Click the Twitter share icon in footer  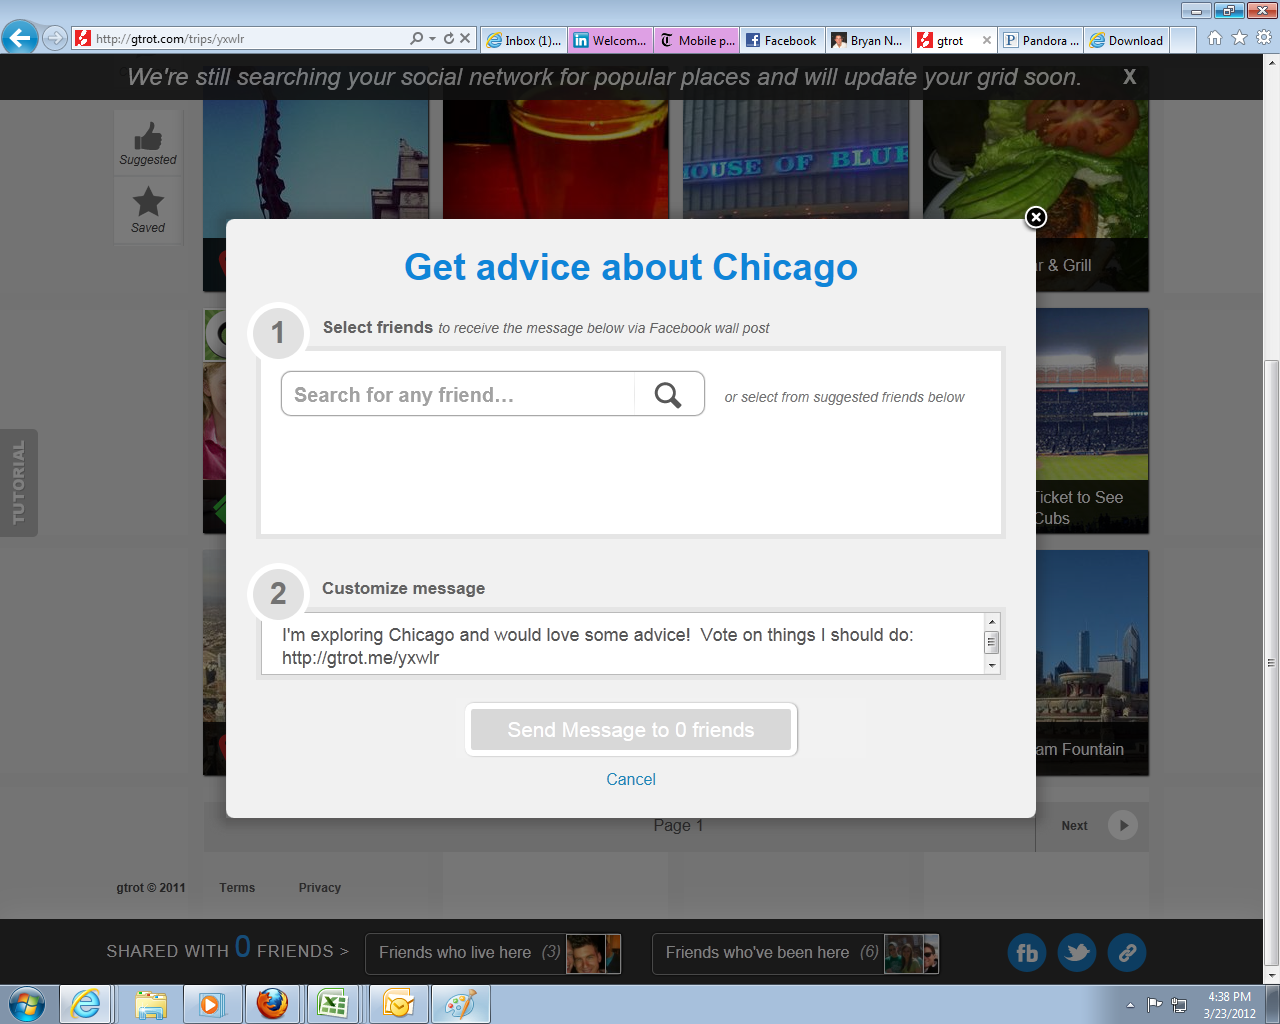click(x=1077, y=953)
